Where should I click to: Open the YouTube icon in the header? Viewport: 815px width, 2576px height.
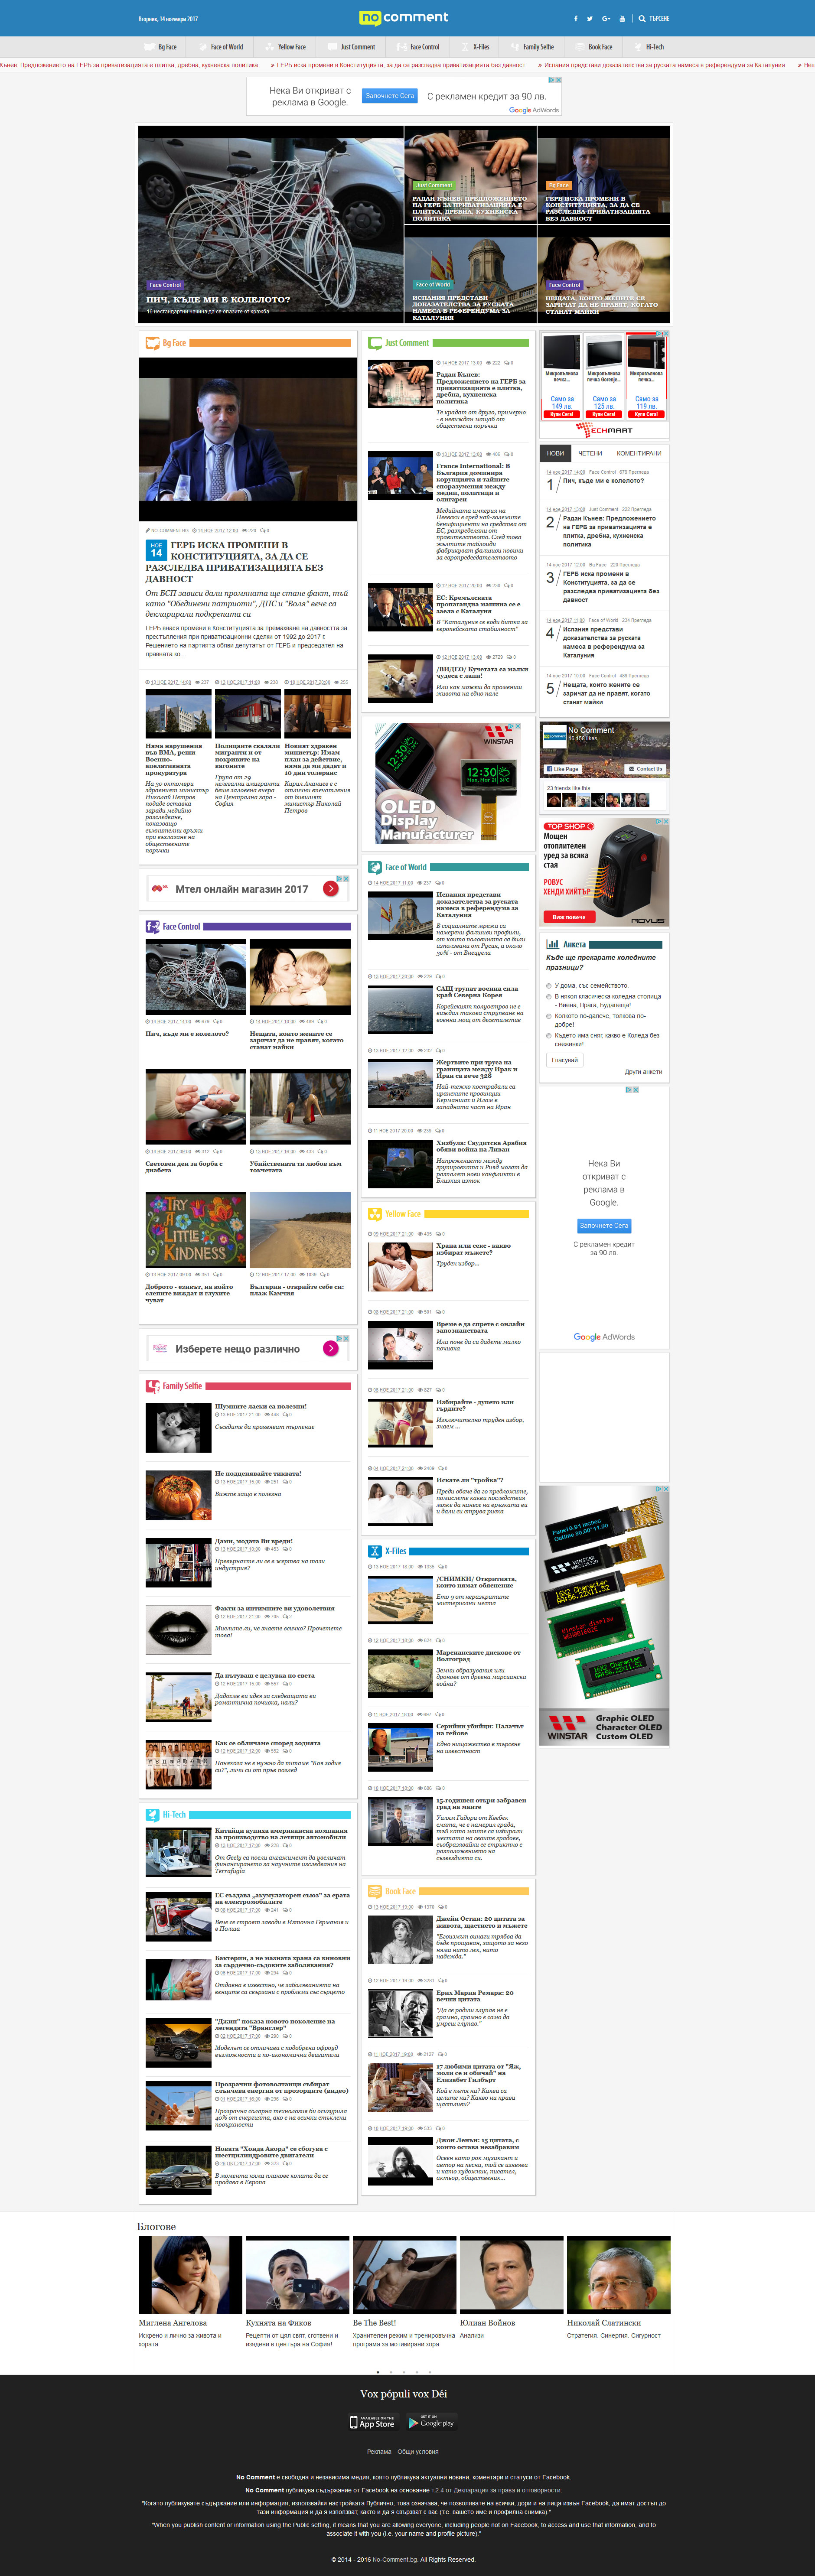622,18
